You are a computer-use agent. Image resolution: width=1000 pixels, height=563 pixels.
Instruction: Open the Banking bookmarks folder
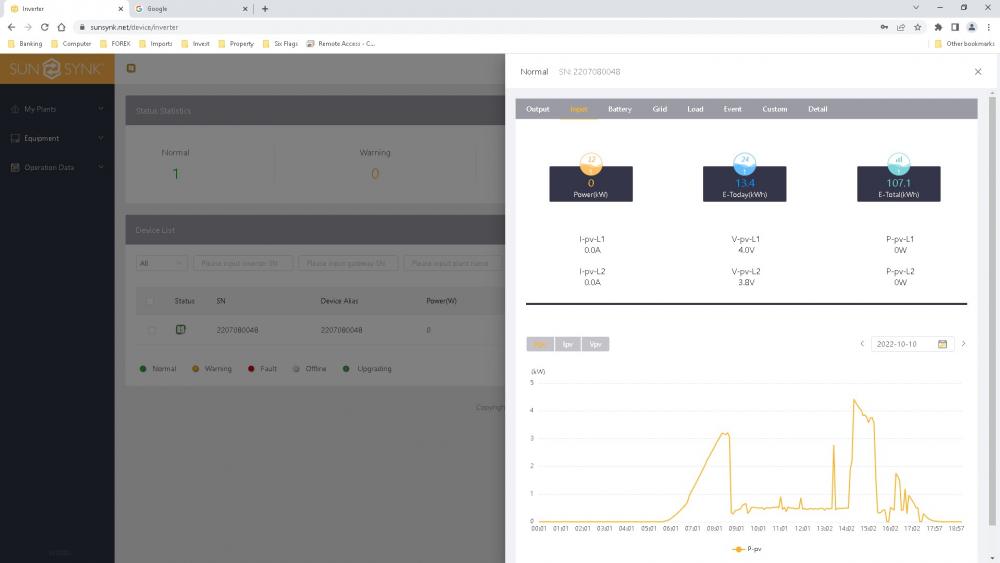pyautogui.click(x=25, y=44)
